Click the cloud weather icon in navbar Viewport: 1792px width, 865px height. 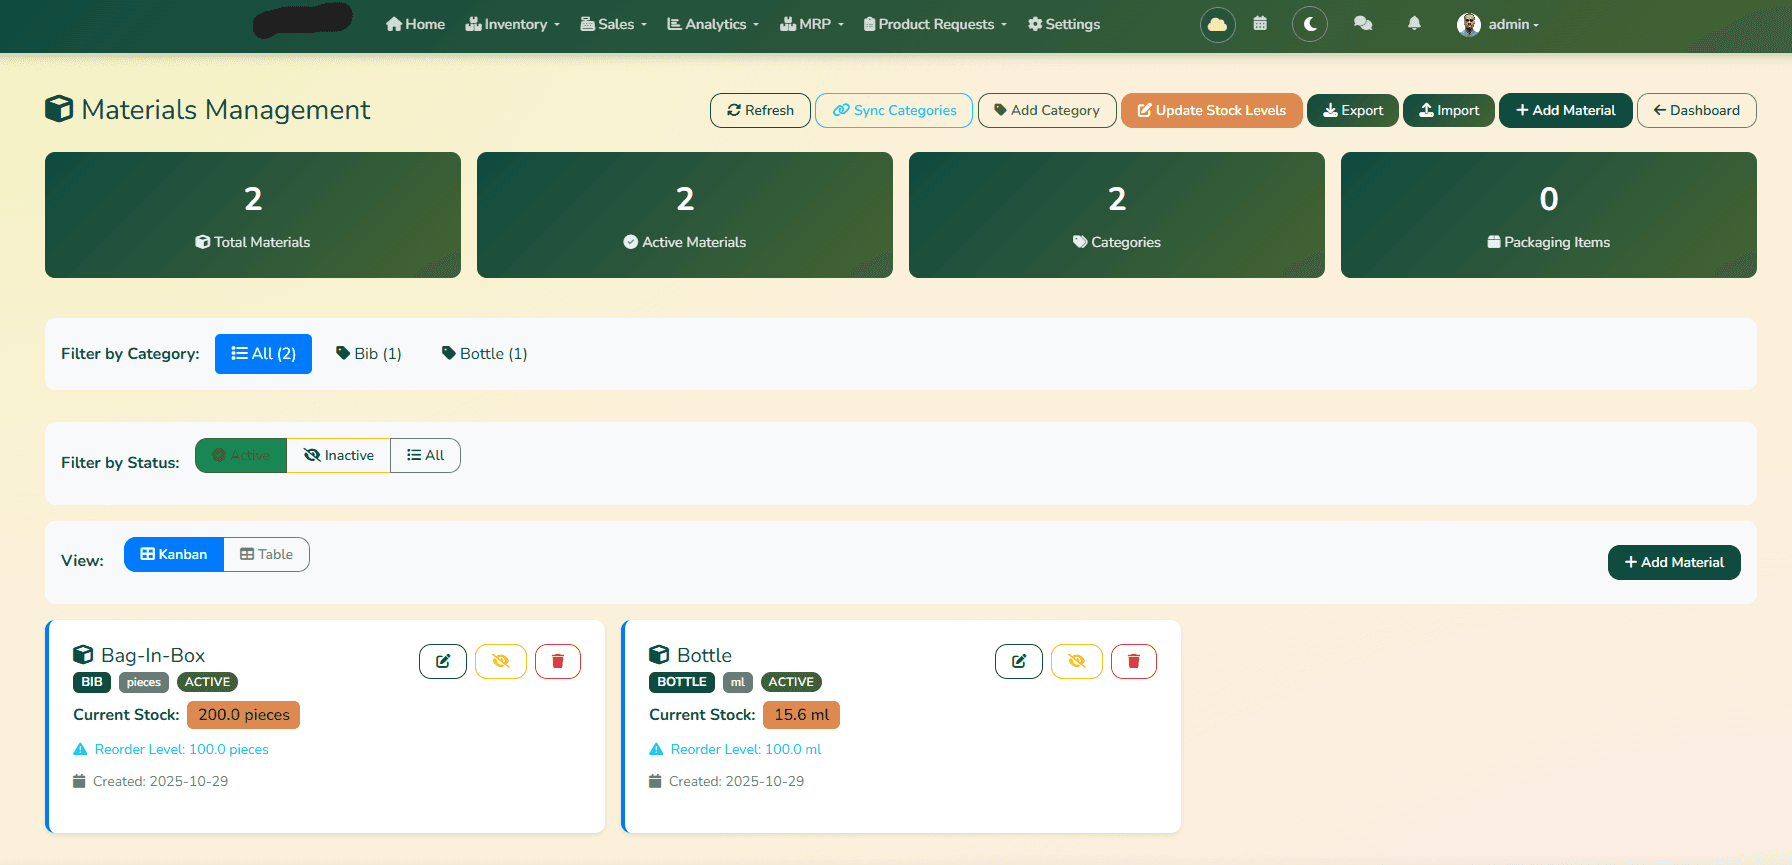pos(1217,24)
